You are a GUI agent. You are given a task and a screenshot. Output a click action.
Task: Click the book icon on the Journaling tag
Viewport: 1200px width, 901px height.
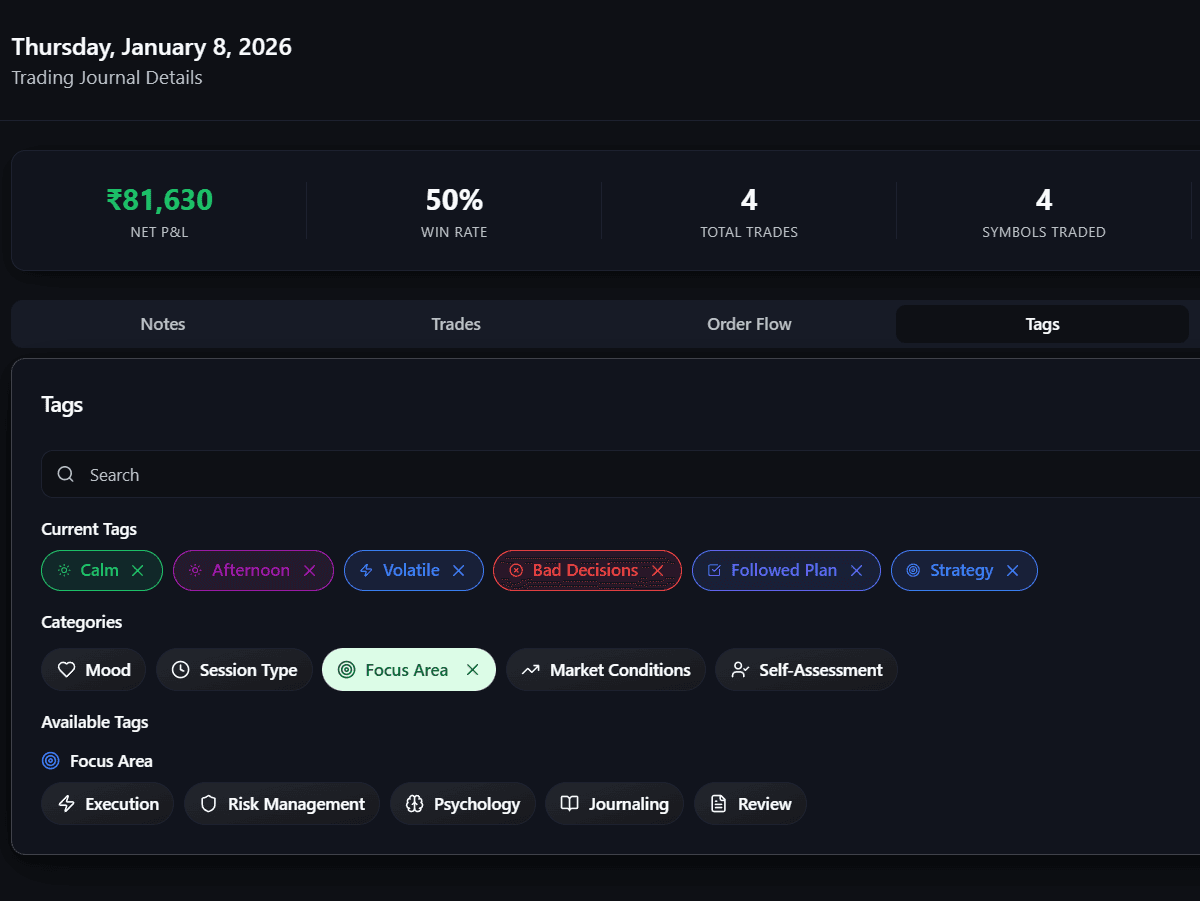(569, 803)
